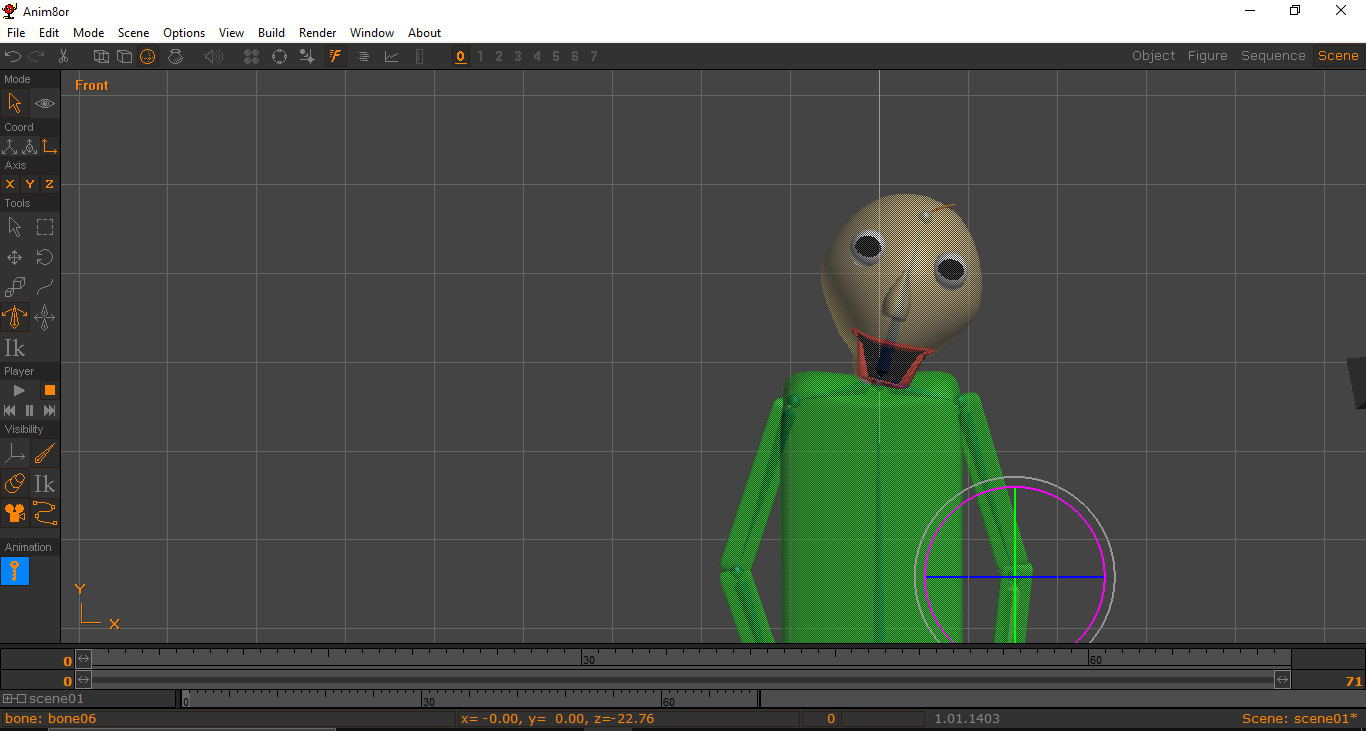The height and width of the screenshot is (731, 1366).
Task: Switch to the Figure mode tab
Action: pyautogui.click(x=1207, y=55)
